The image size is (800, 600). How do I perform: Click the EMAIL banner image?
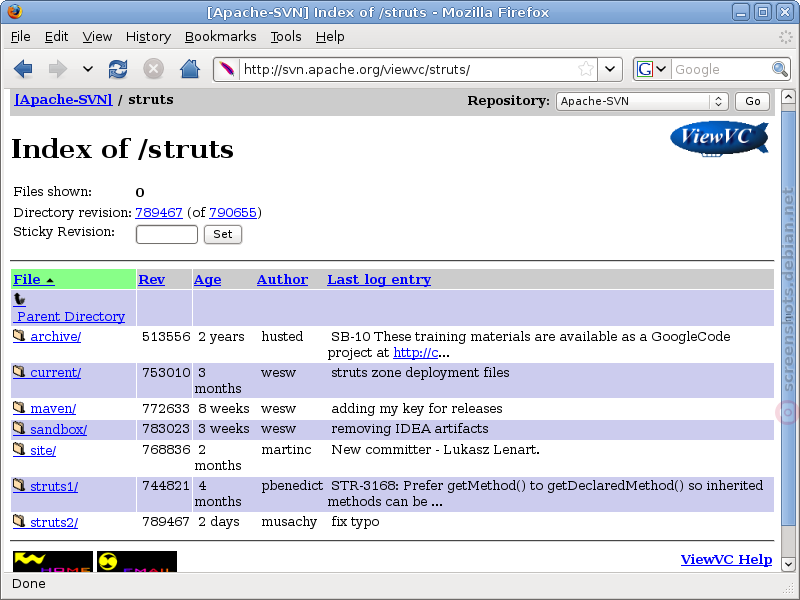tap(137, 561)
